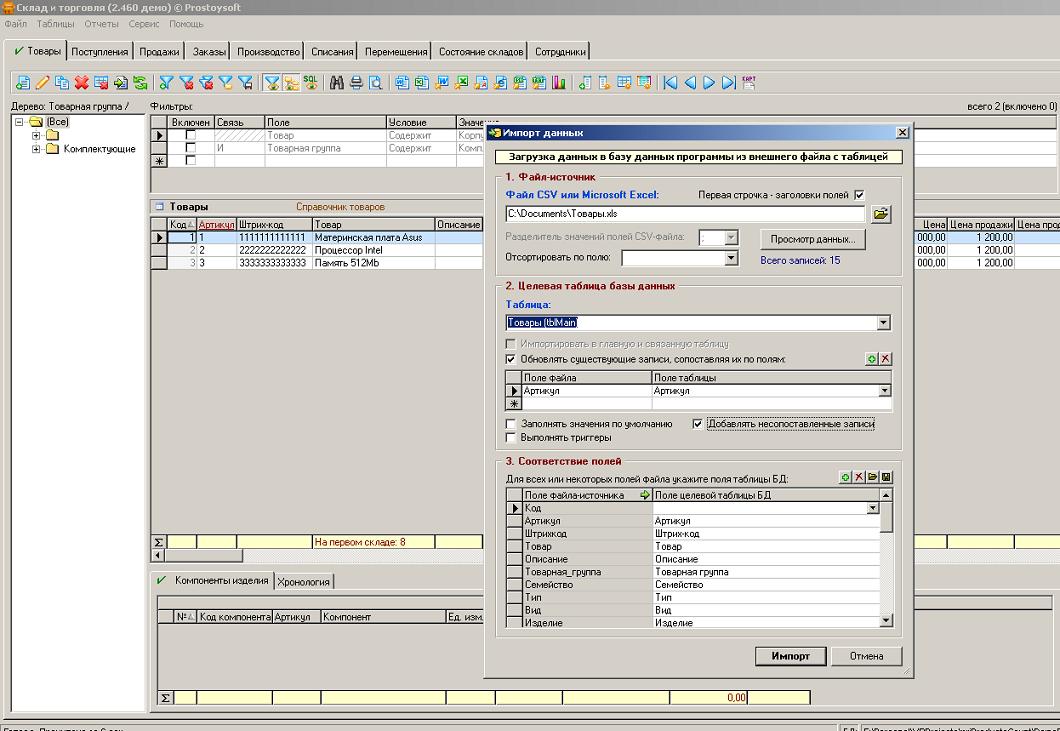This screenshot has width=1060, height=731.
Task: Click the 'Импорт' button
Action: (x=790, y=656)
